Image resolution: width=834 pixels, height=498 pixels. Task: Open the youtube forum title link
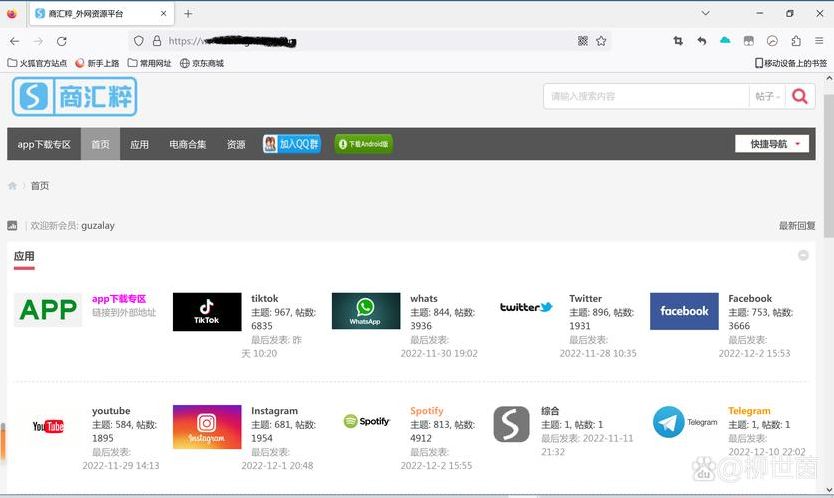pyautogui.click(x=111, y=411)
